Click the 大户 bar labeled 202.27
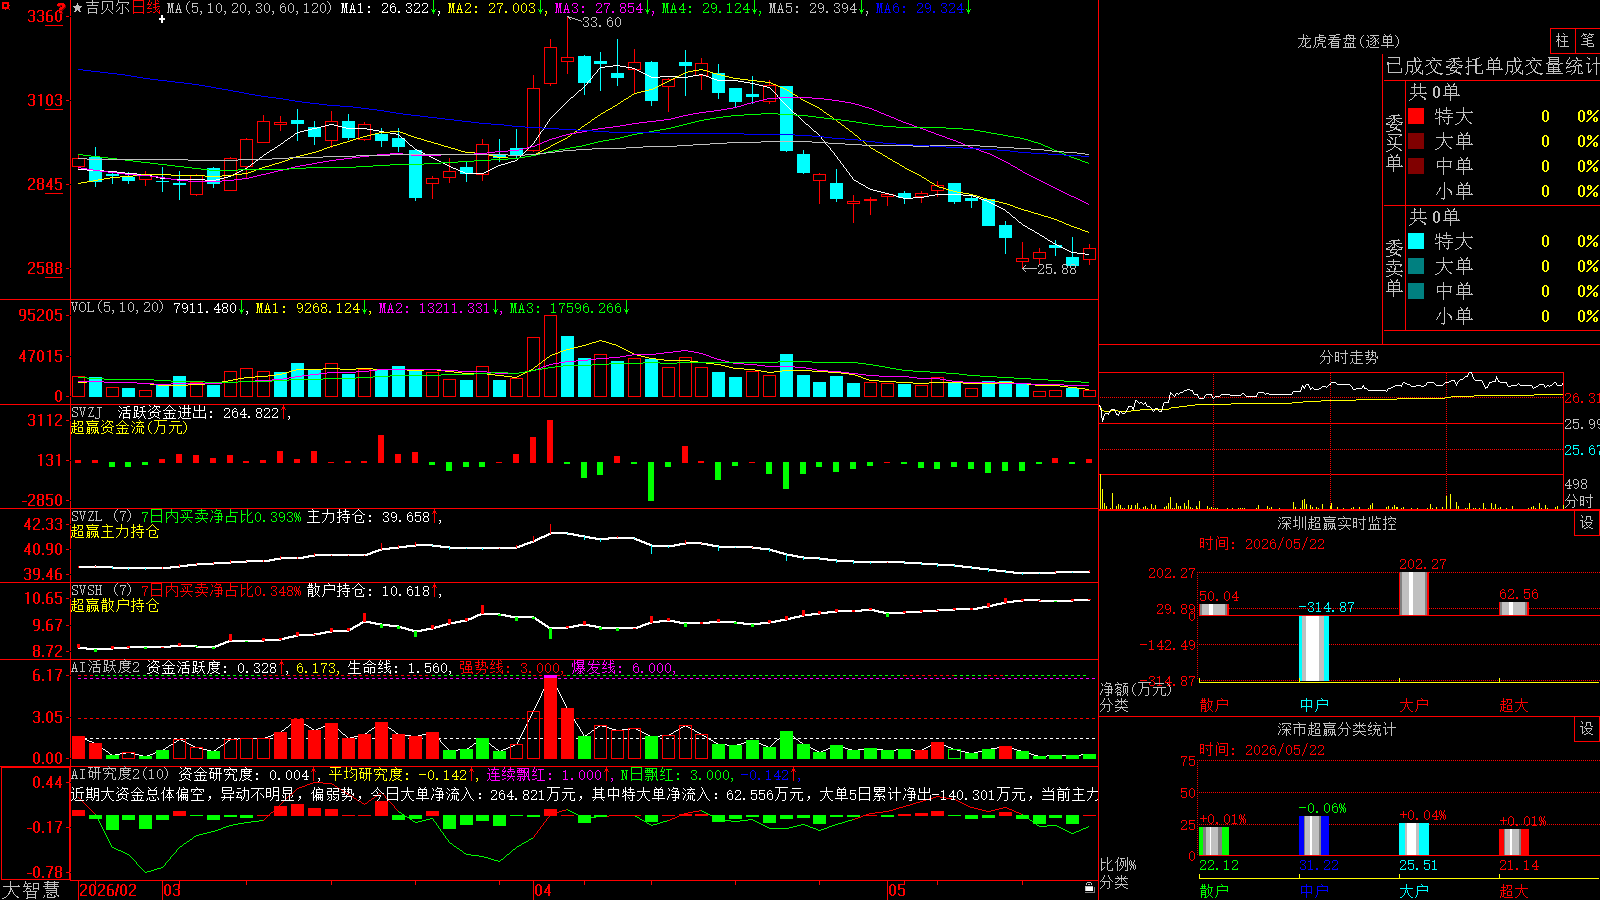This screenshot has width=1600, height=900. click(x=1414, y=593)
